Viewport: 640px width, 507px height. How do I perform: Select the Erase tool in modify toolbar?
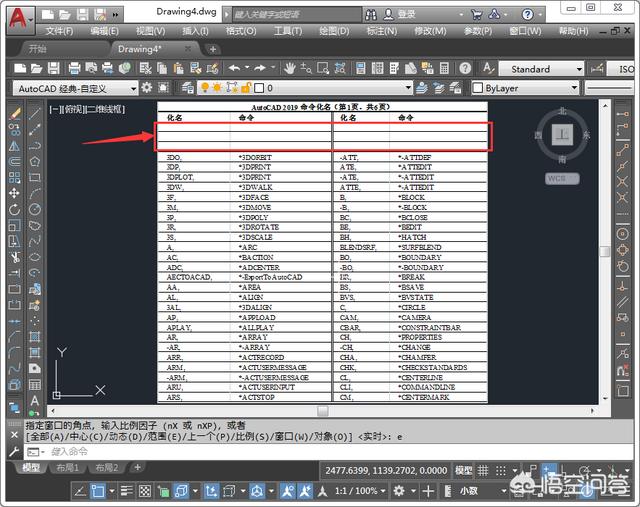pos(14,114)
